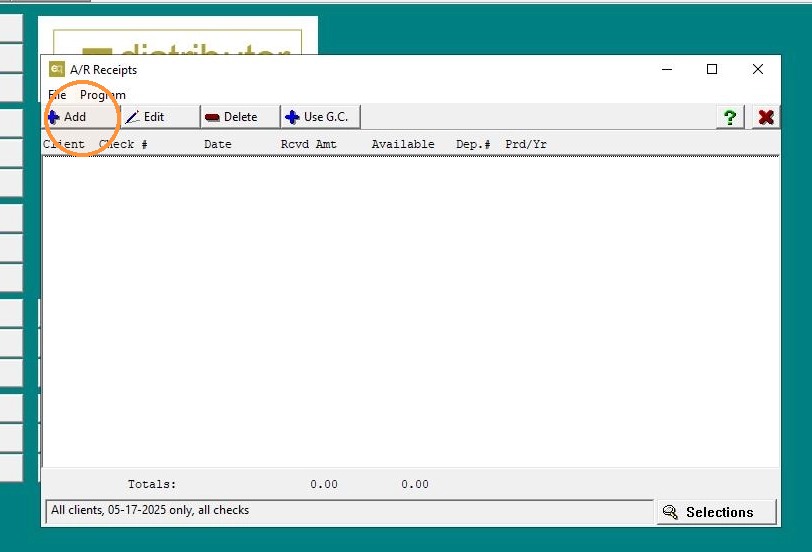
Task: Open the File menu
Action: coord(57,95)
